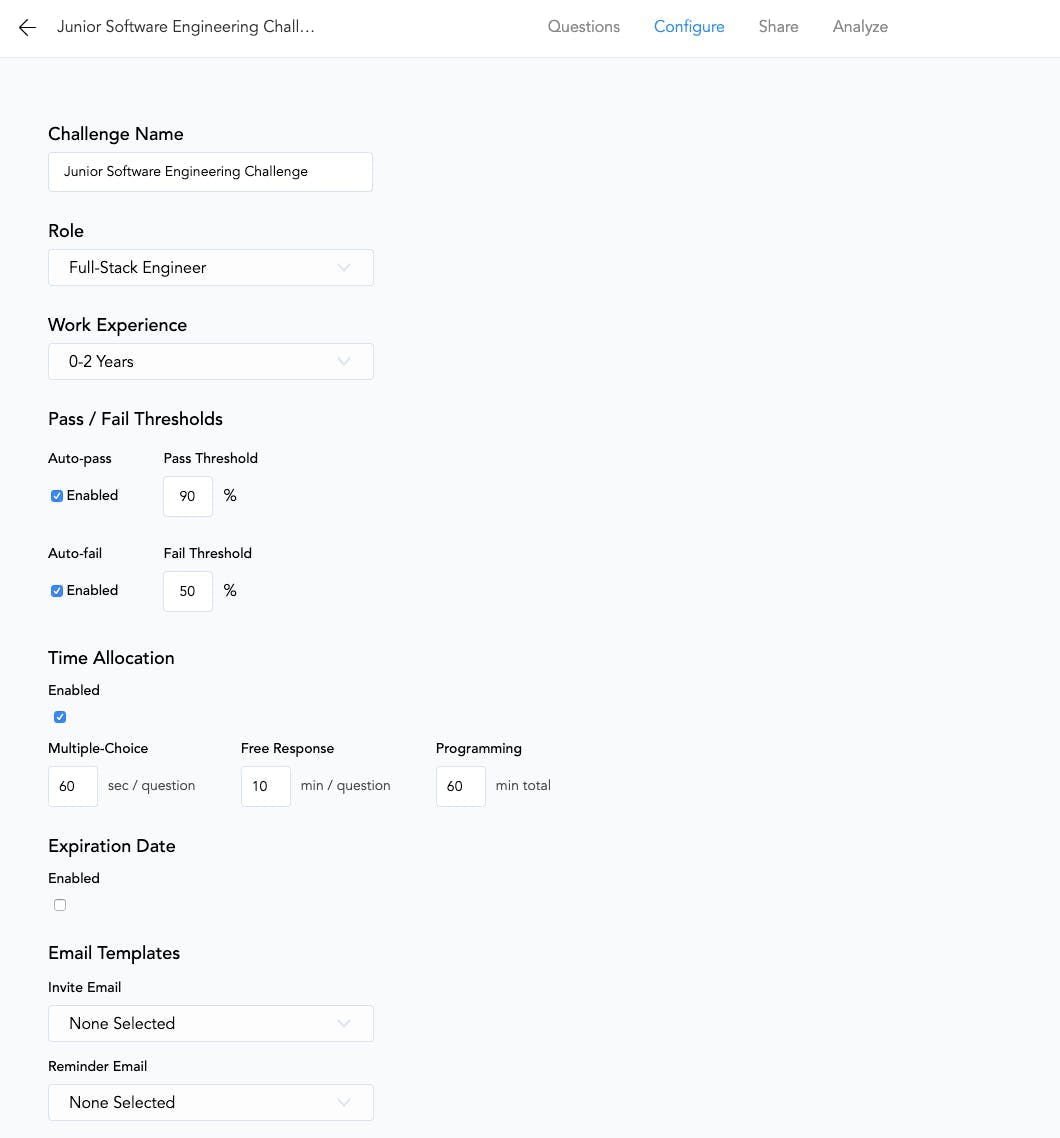Image resolution: width=1060 pixels, height=1138 pixels.
Task: Open the Role dropdown chevron
Action: coord(344,267)
